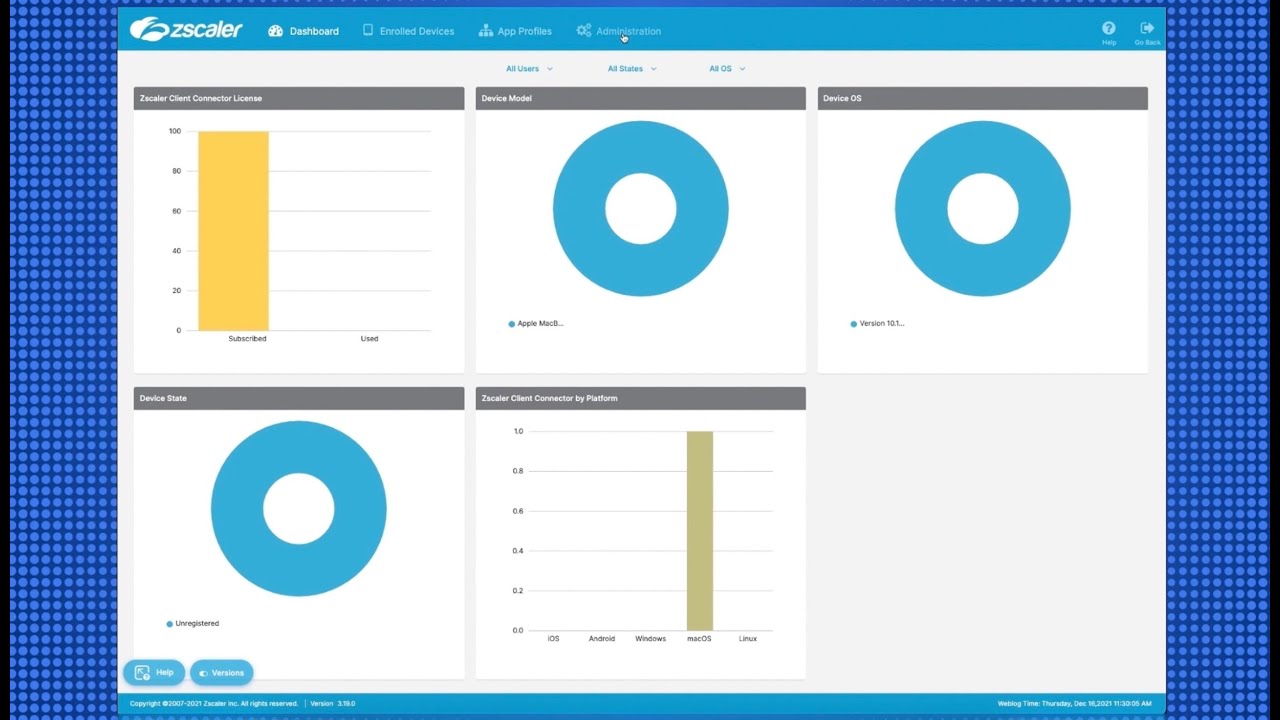Click the Device Model panel header

640,98
